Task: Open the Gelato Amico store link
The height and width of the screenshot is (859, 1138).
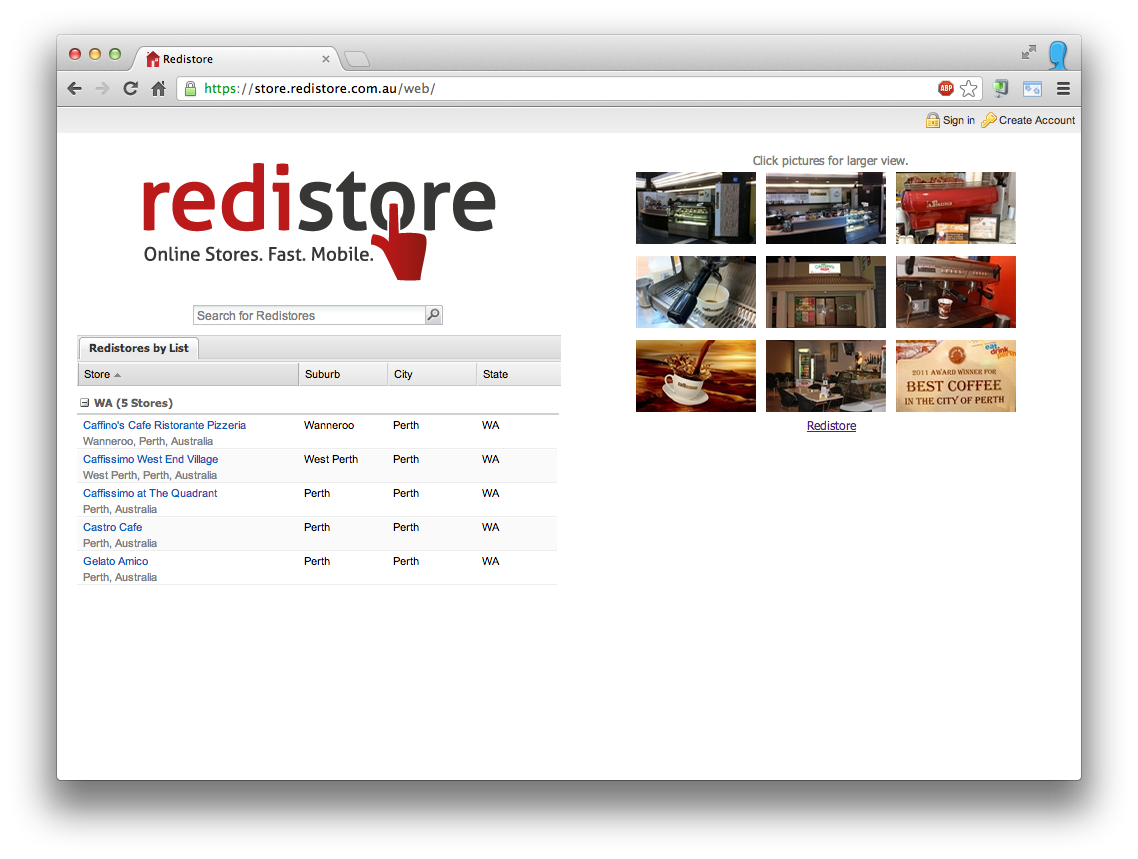Action: tap(115, 562)
